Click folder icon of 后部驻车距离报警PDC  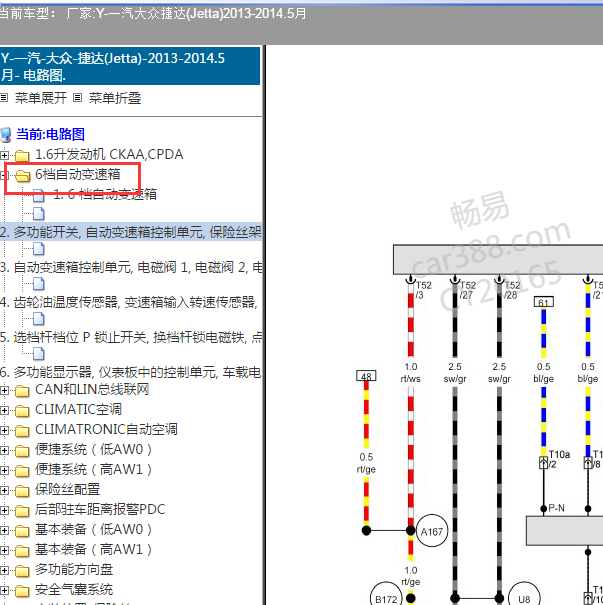[22, 511]
